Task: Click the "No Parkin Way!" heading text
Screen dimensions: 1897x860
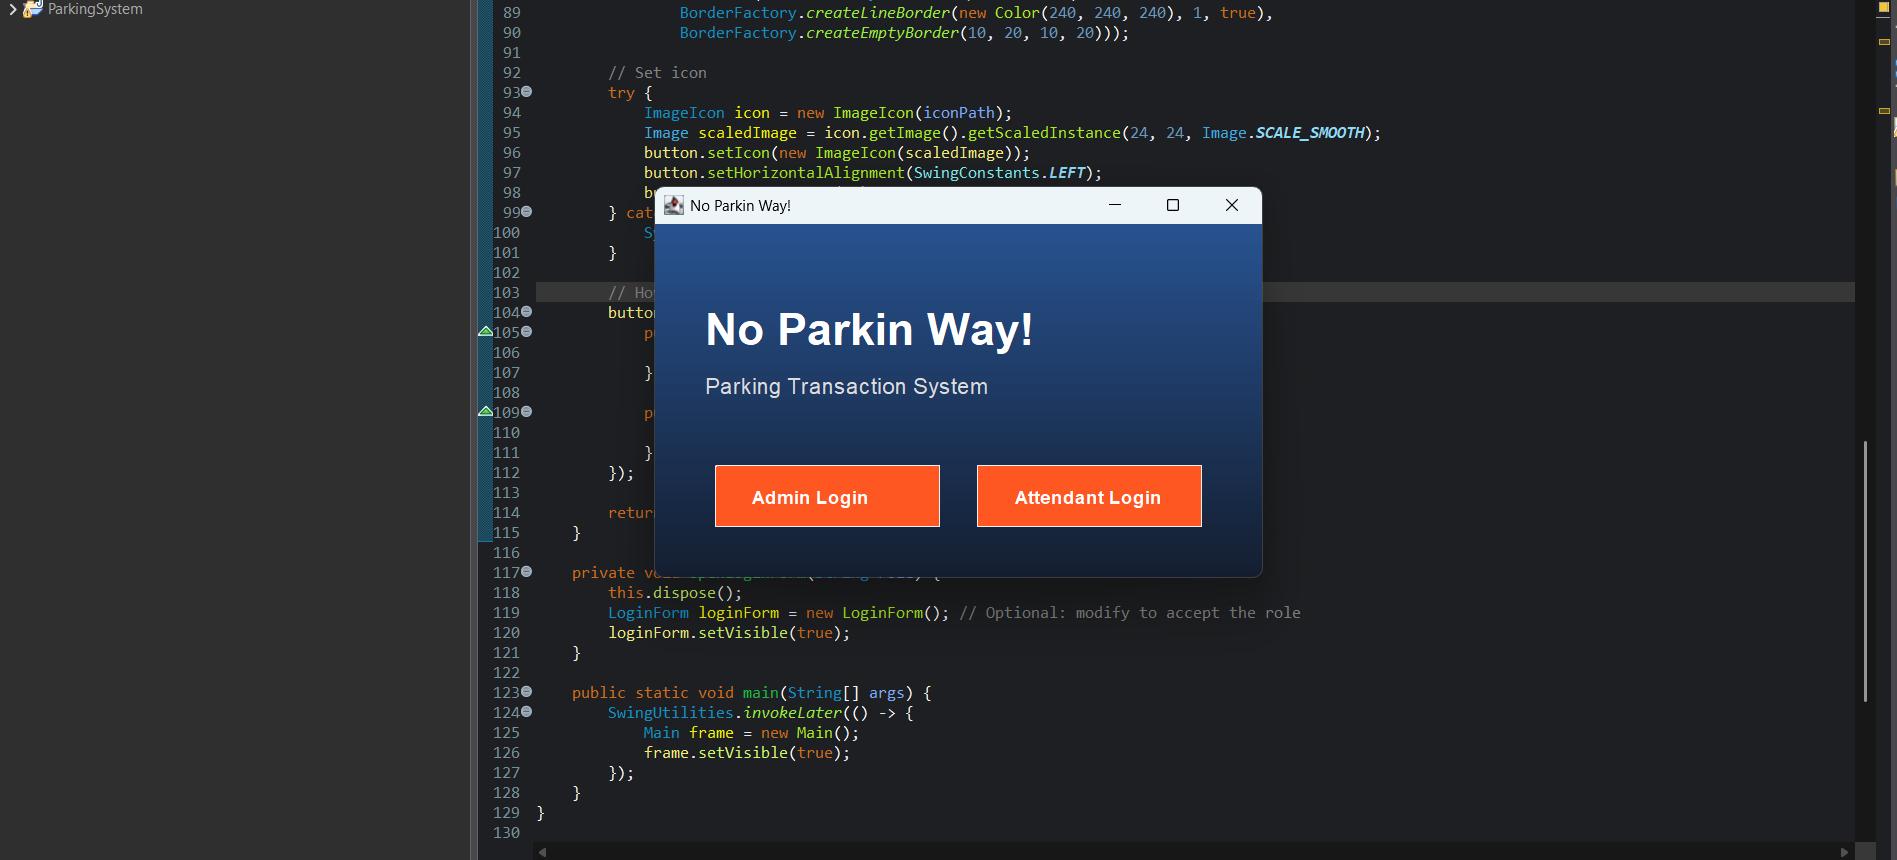Action: click(x=869, y=330)
